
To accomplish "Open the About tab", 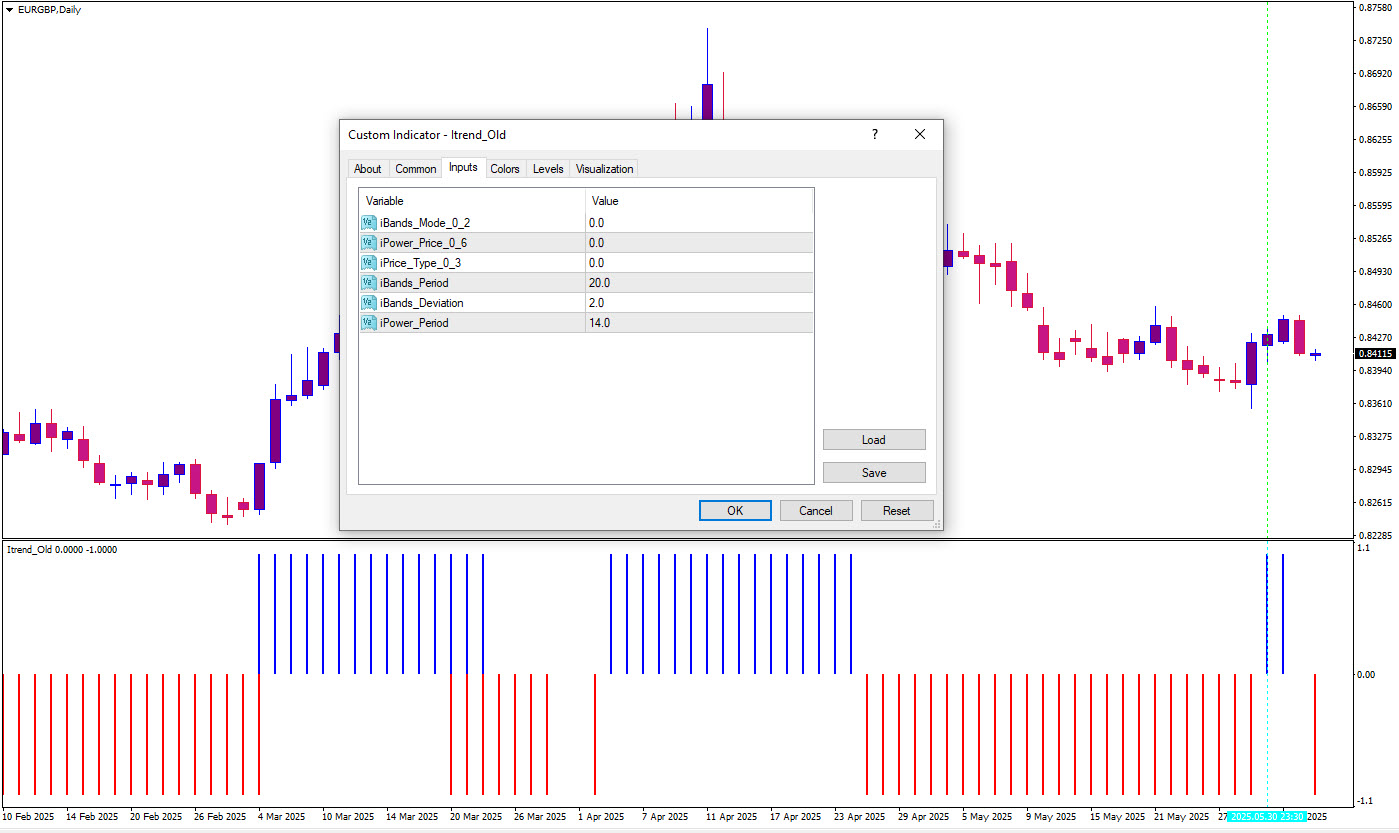I will [x=368, y=169].
